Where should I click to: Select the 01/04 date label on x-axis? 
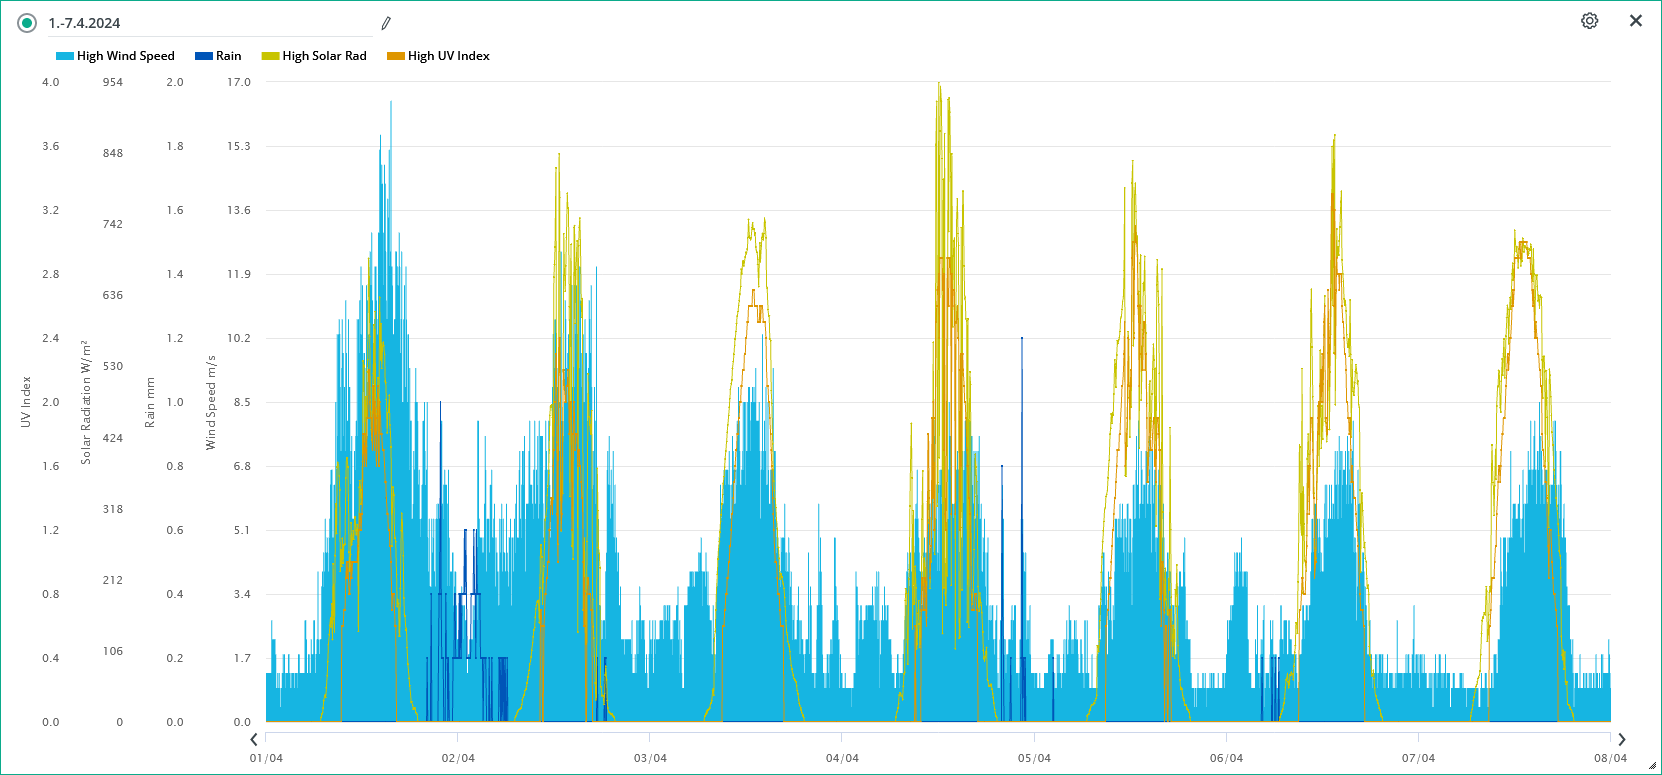click(266, 758)
